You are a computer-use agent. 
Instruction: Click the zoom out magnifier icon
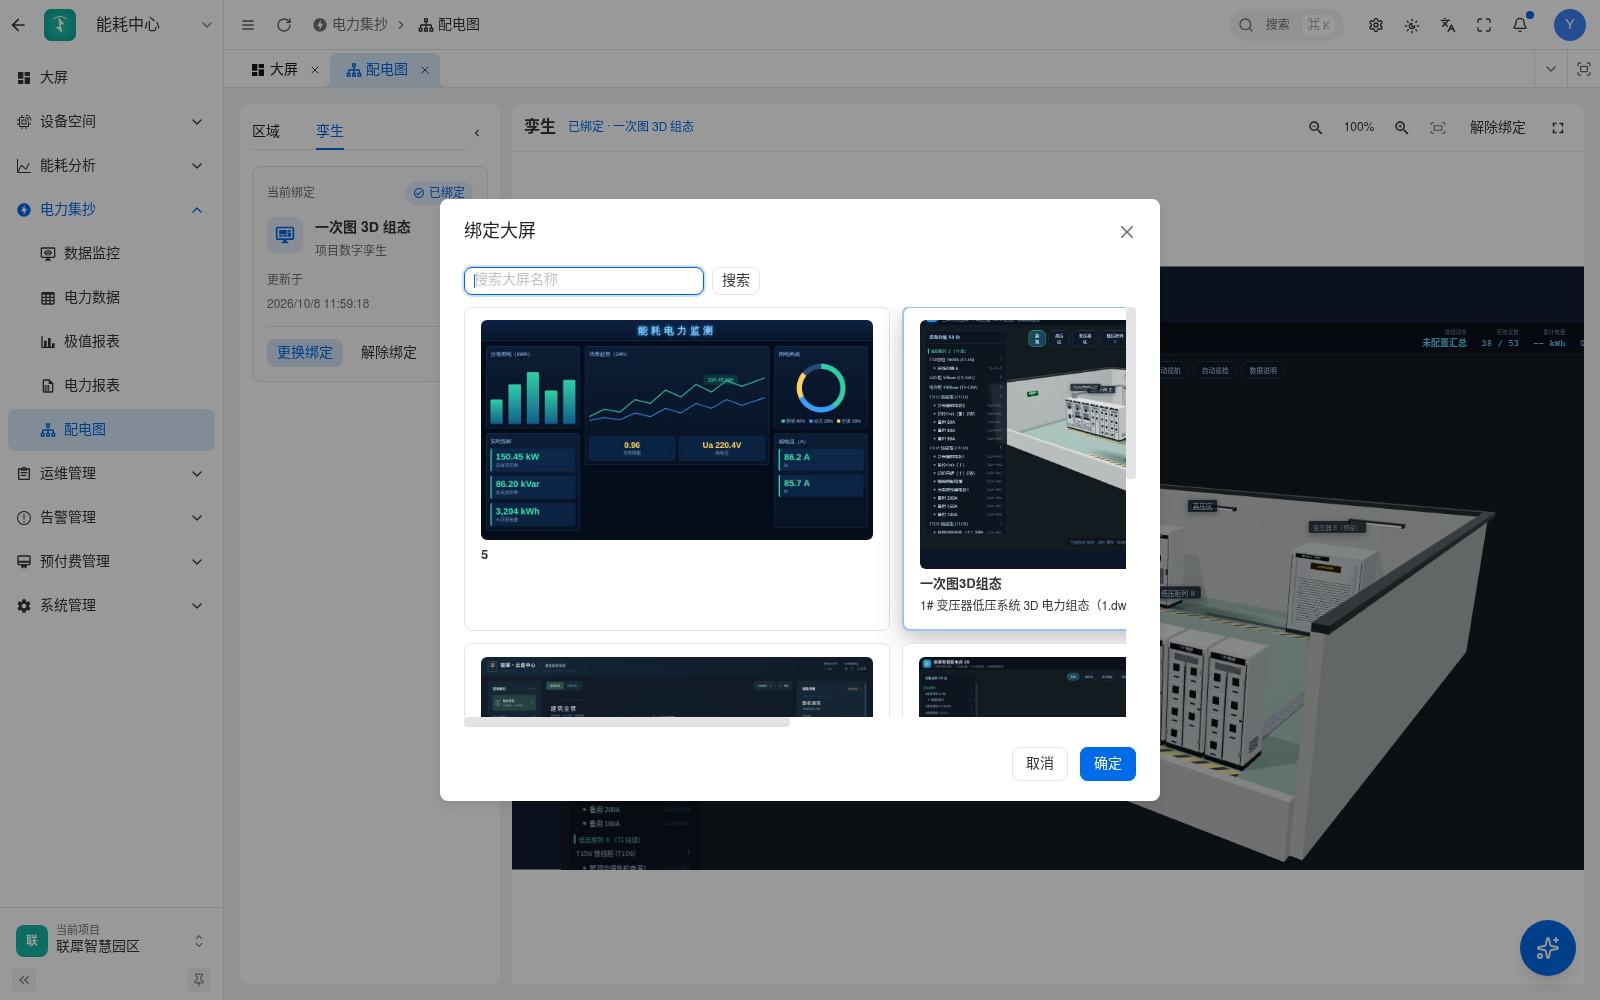[1316, 128]
